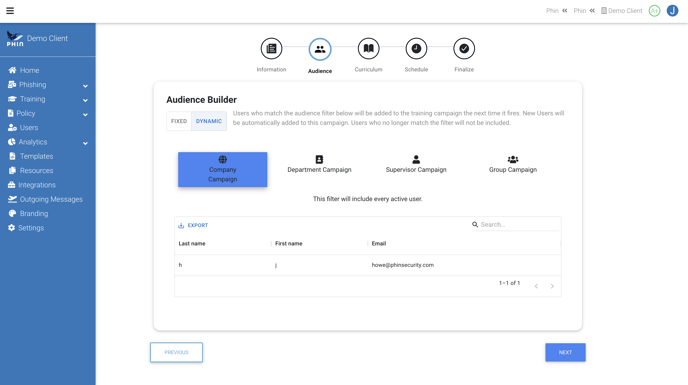688x385 pixels.
Task: Switch audience mode to FIXED
Action: (179, 121)
